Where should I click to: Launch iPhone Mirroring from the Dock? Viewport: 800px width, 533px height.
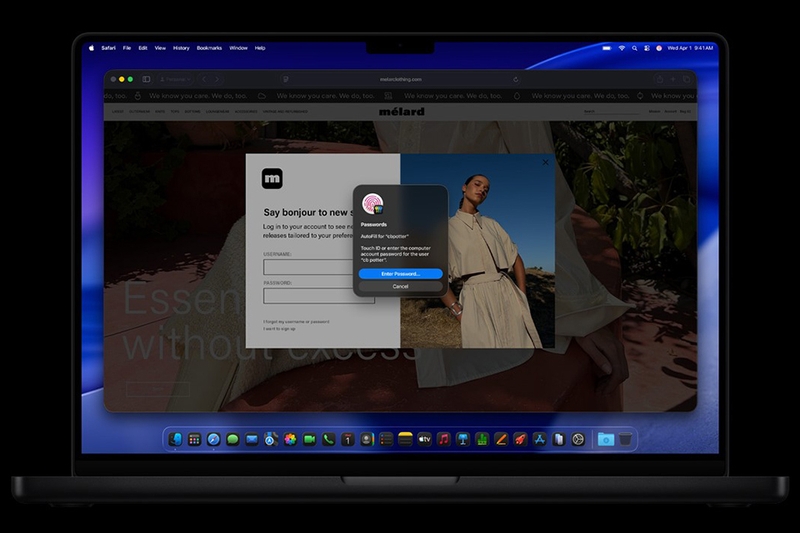[559, 439]
